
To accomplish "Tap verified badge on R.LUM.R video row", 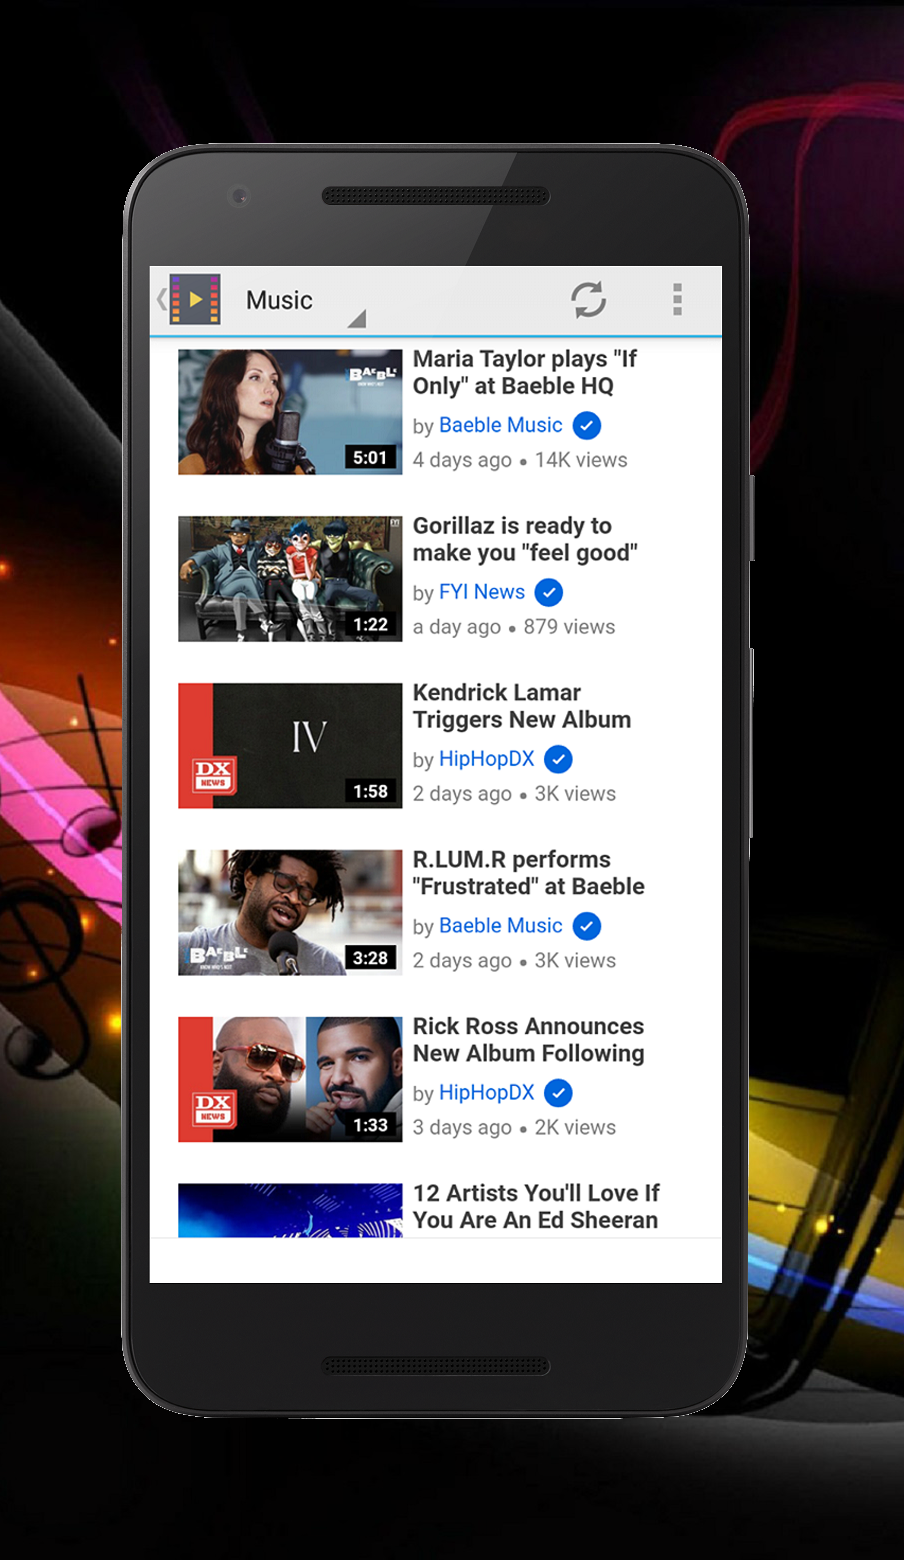I will [x=587, y=927].
